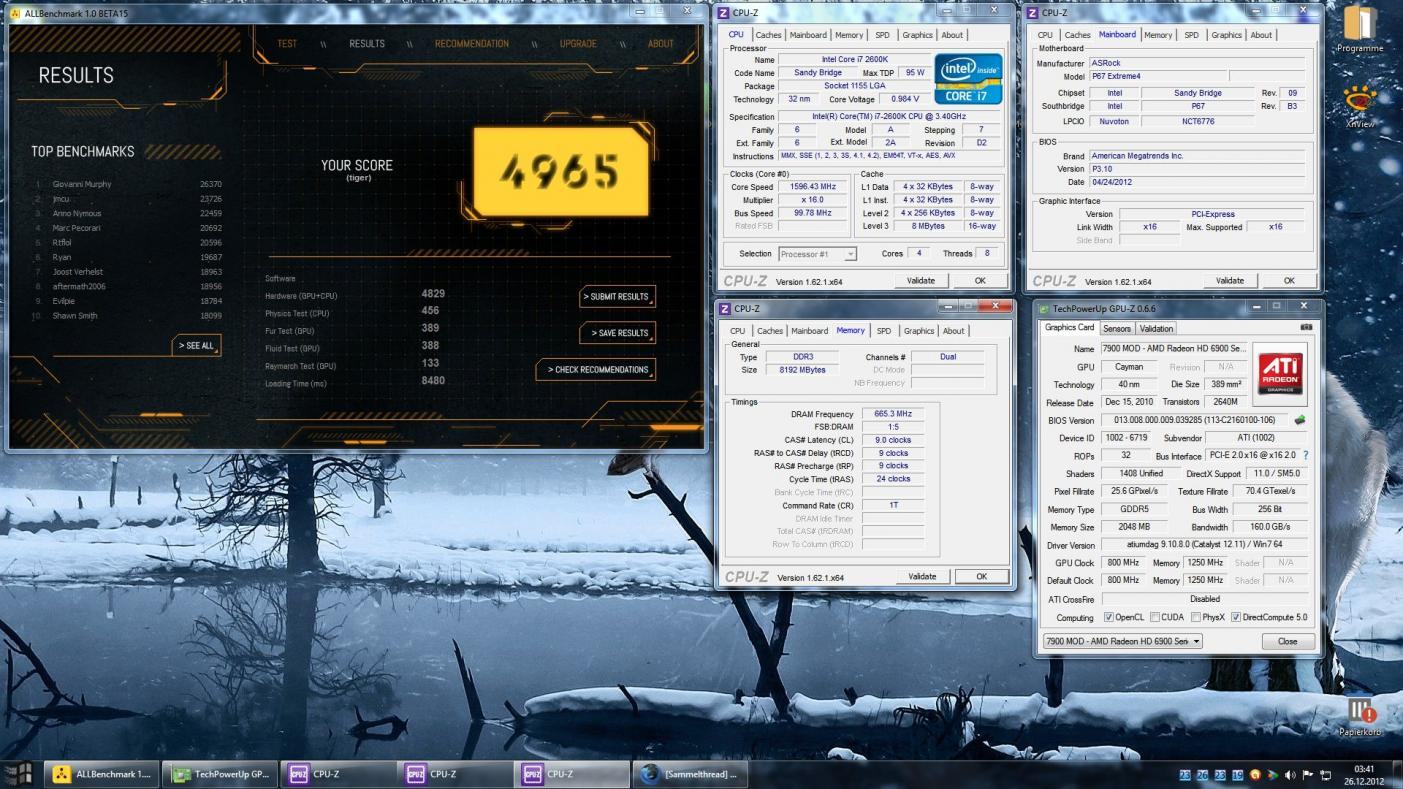Select Shawn Smith in top benchmarks list
The image size is (1403, 789).
[x=128, y=316]
